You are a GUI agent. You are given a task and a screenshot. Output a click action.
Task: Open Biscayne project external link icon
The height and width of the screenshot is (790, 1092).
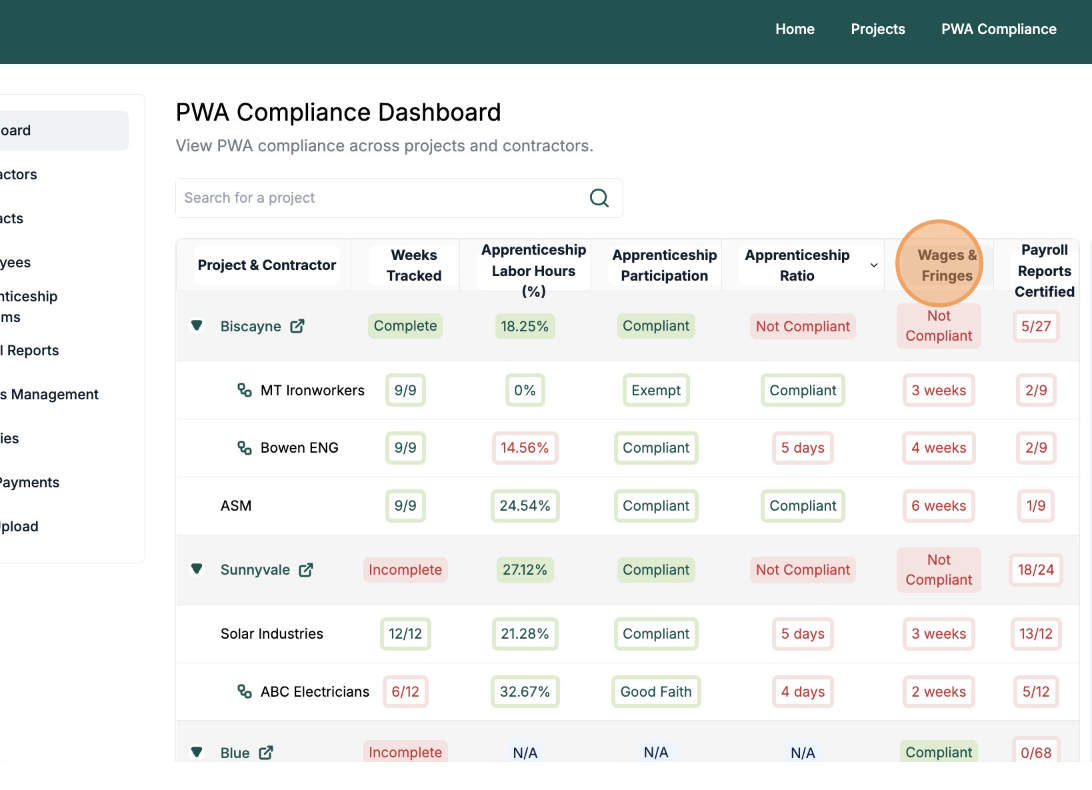point(297,326)
